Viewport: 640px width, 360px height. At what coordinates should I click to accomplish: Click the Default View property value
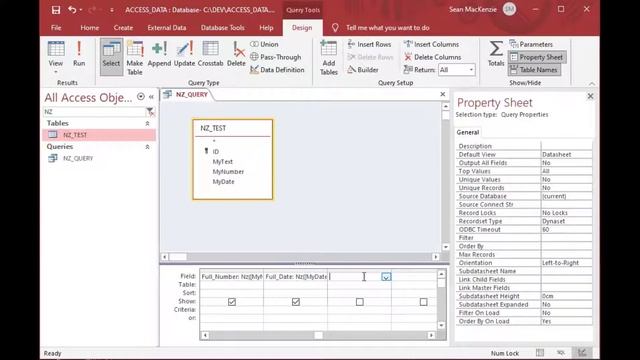(566, 155)
